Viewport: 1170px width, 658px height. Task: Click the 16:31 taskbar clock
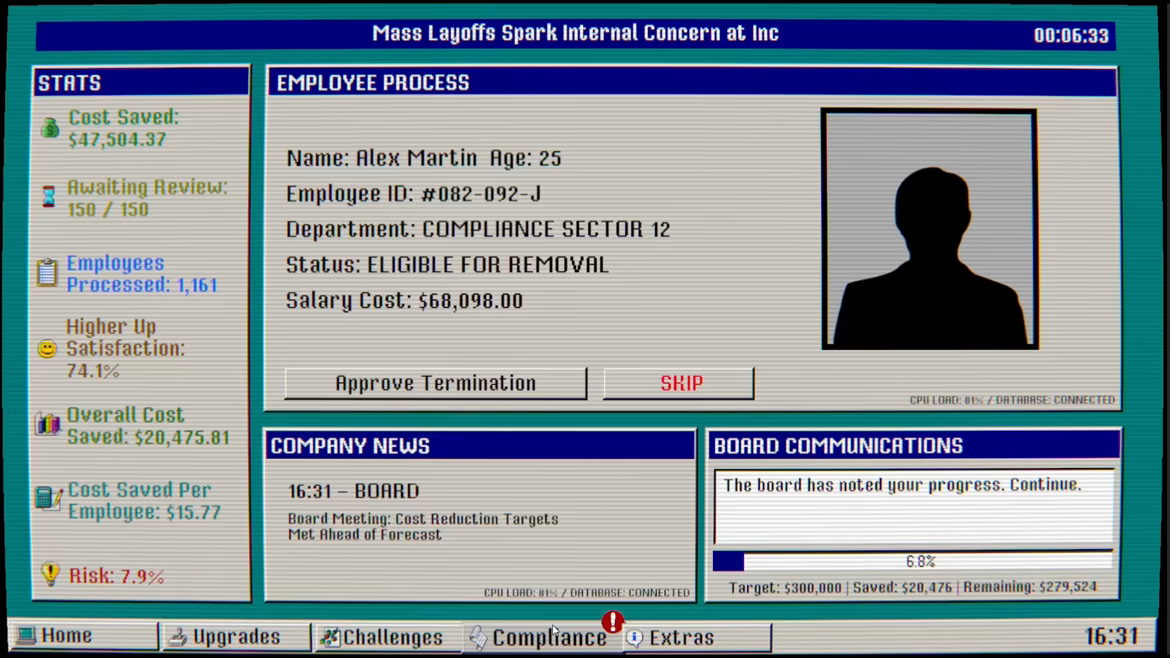point(1111,636)
